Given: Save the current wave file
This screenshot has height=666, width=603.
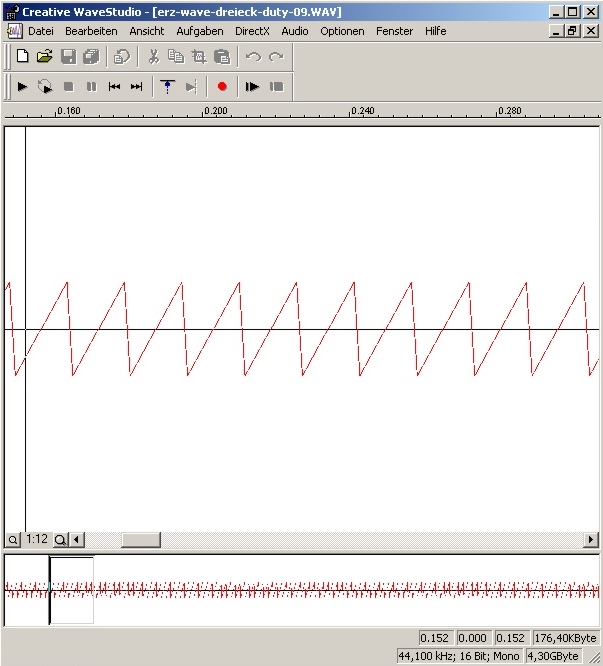Looking at the screenshot, I should [68, 56].
